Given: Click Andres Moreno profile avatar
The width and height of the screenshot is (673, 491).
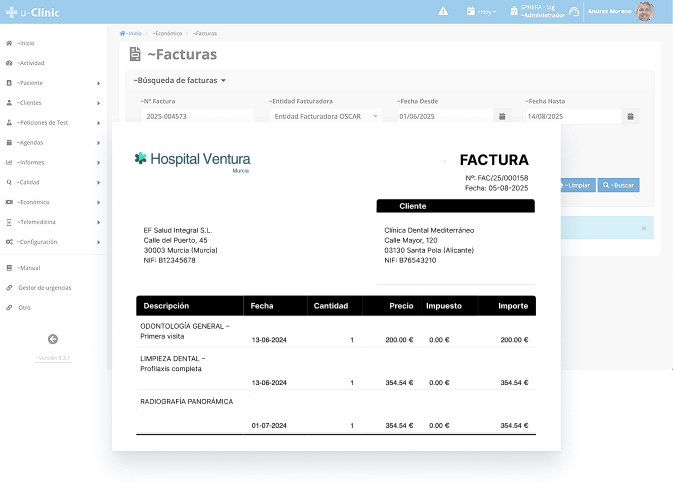Looking at the screenshot, I should pyautogui.click(x=645, y=11).
